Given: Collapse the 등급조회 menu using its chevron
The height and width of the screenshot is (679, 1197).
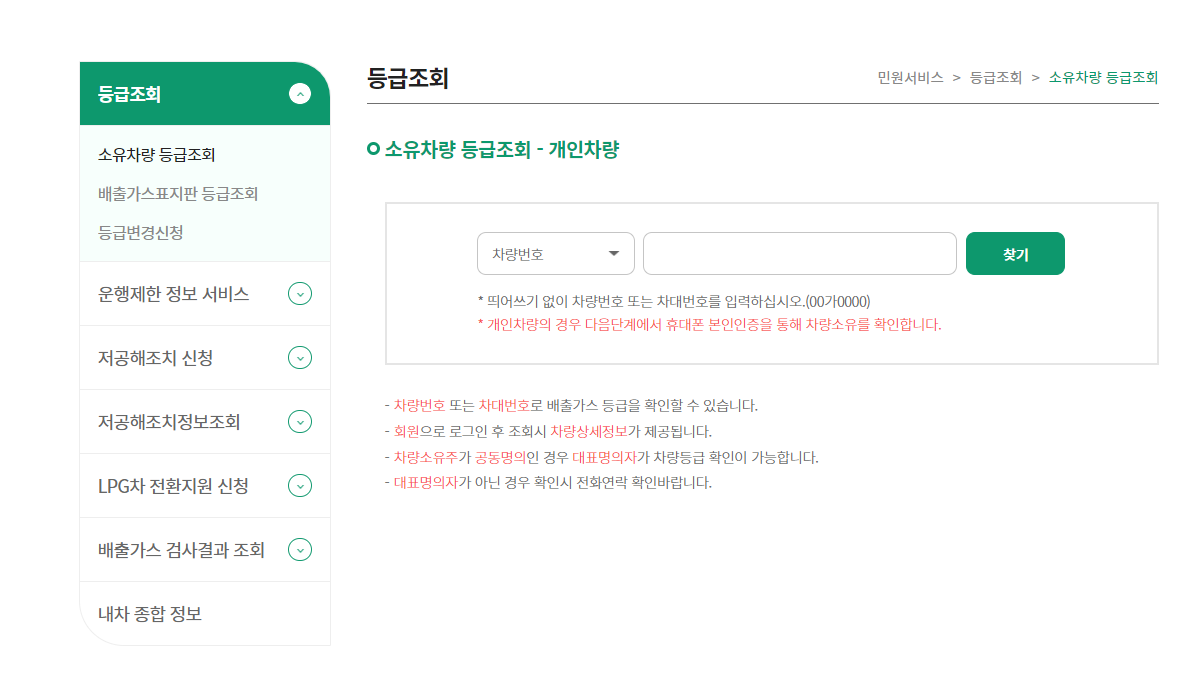Looking at the screenshot, I should click(298, 92).
